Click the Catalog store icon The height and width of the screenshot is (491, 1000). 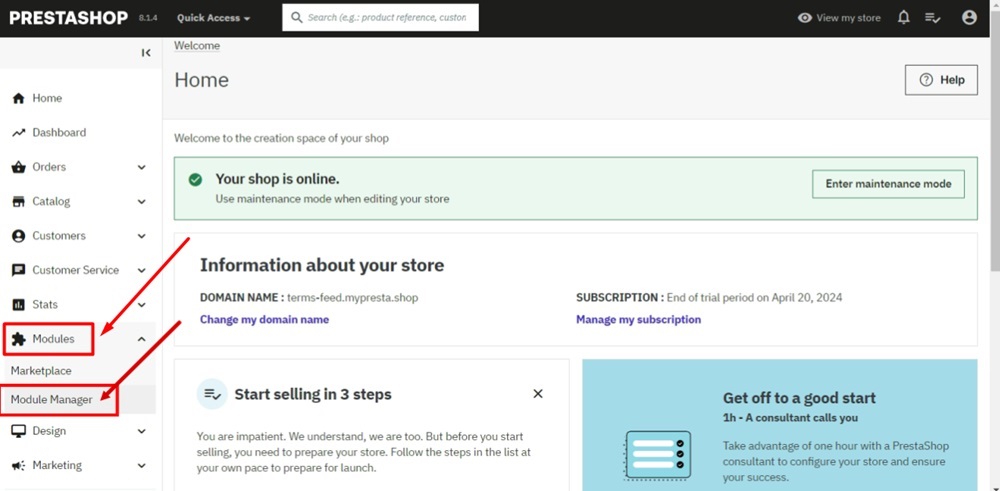click(x=19, y=202)
